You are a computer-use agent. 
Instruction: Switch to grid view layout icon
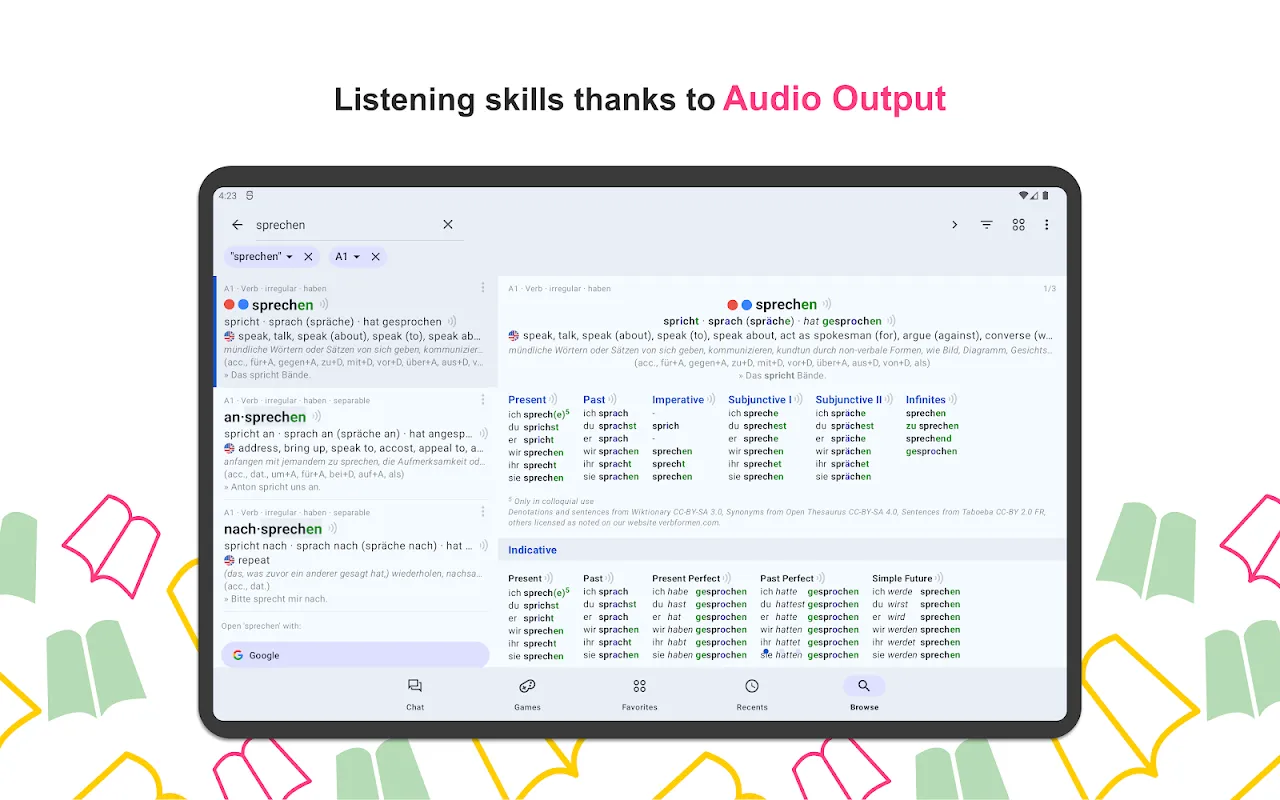pos(1018,225)
